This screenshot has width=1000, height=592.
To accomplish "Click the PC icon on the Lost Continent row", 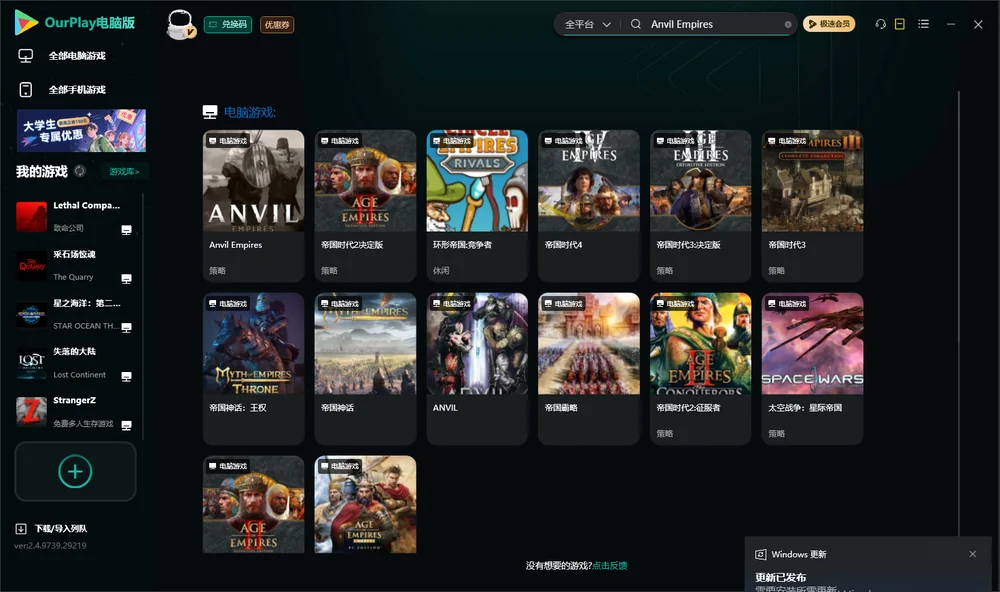I will pyautogui.click(x=126, y=376).
